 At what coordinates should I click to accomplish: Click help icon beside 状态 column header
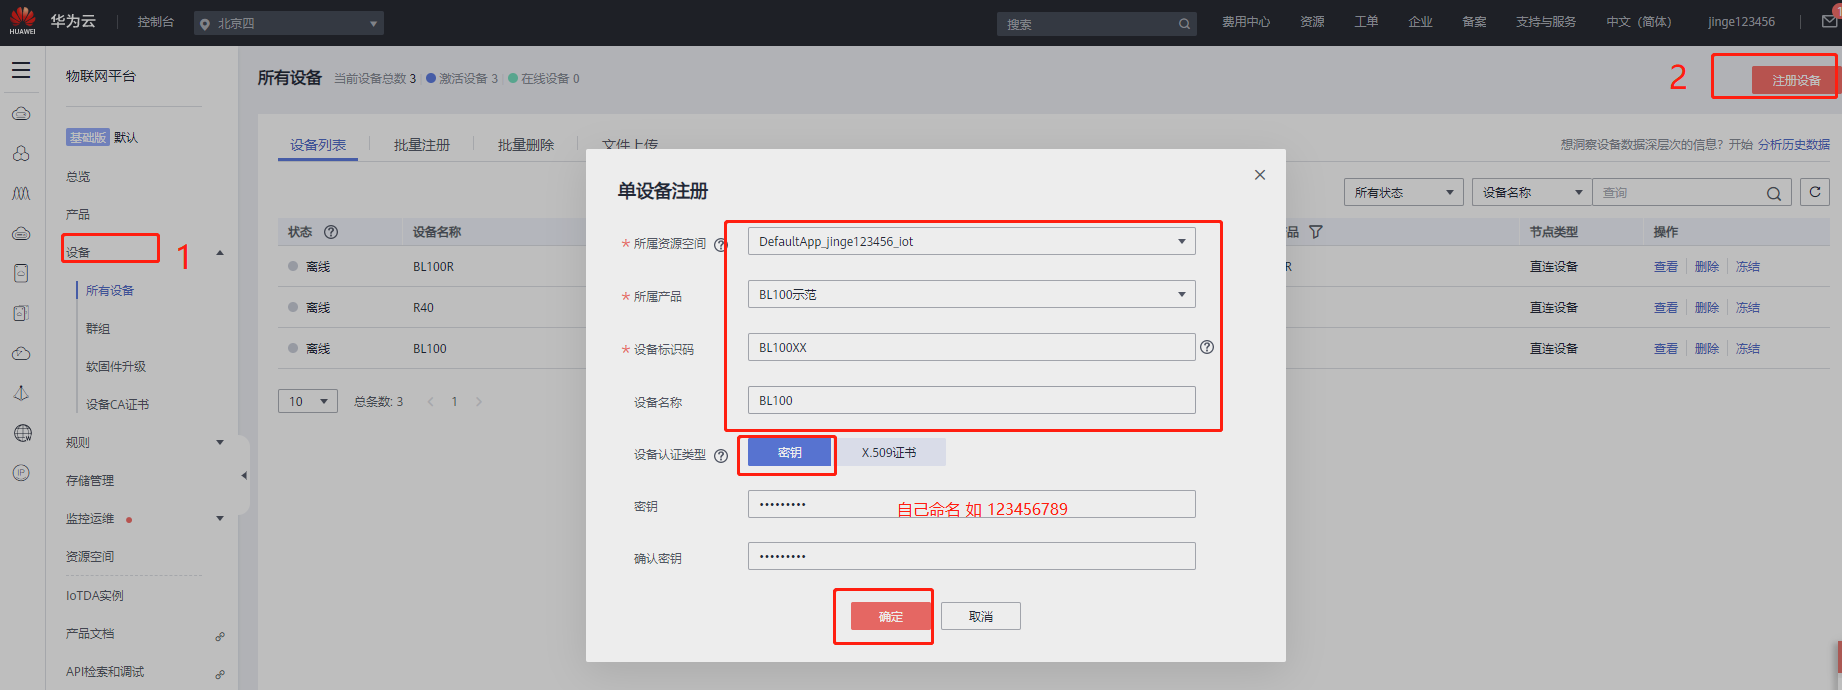331,232
